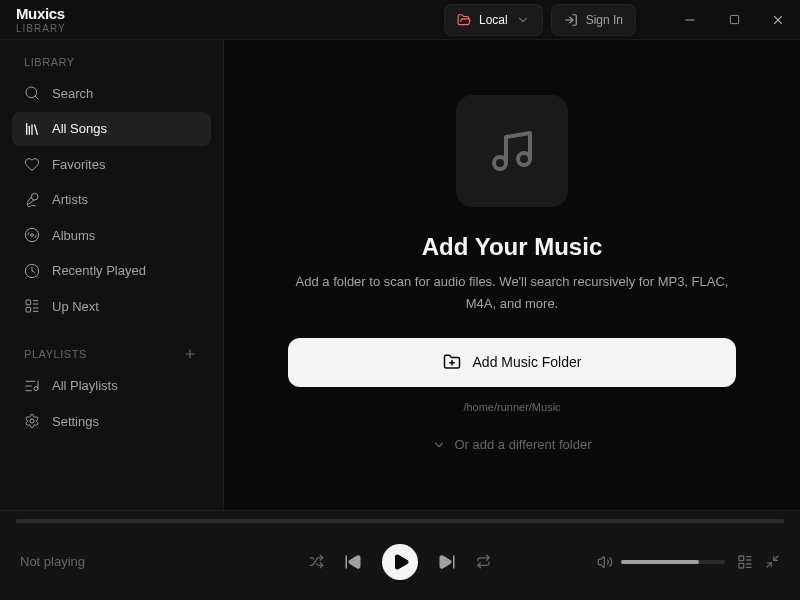Click the Add Music Folder button
Screen dimensions: 800x600
tap(512, 362)
